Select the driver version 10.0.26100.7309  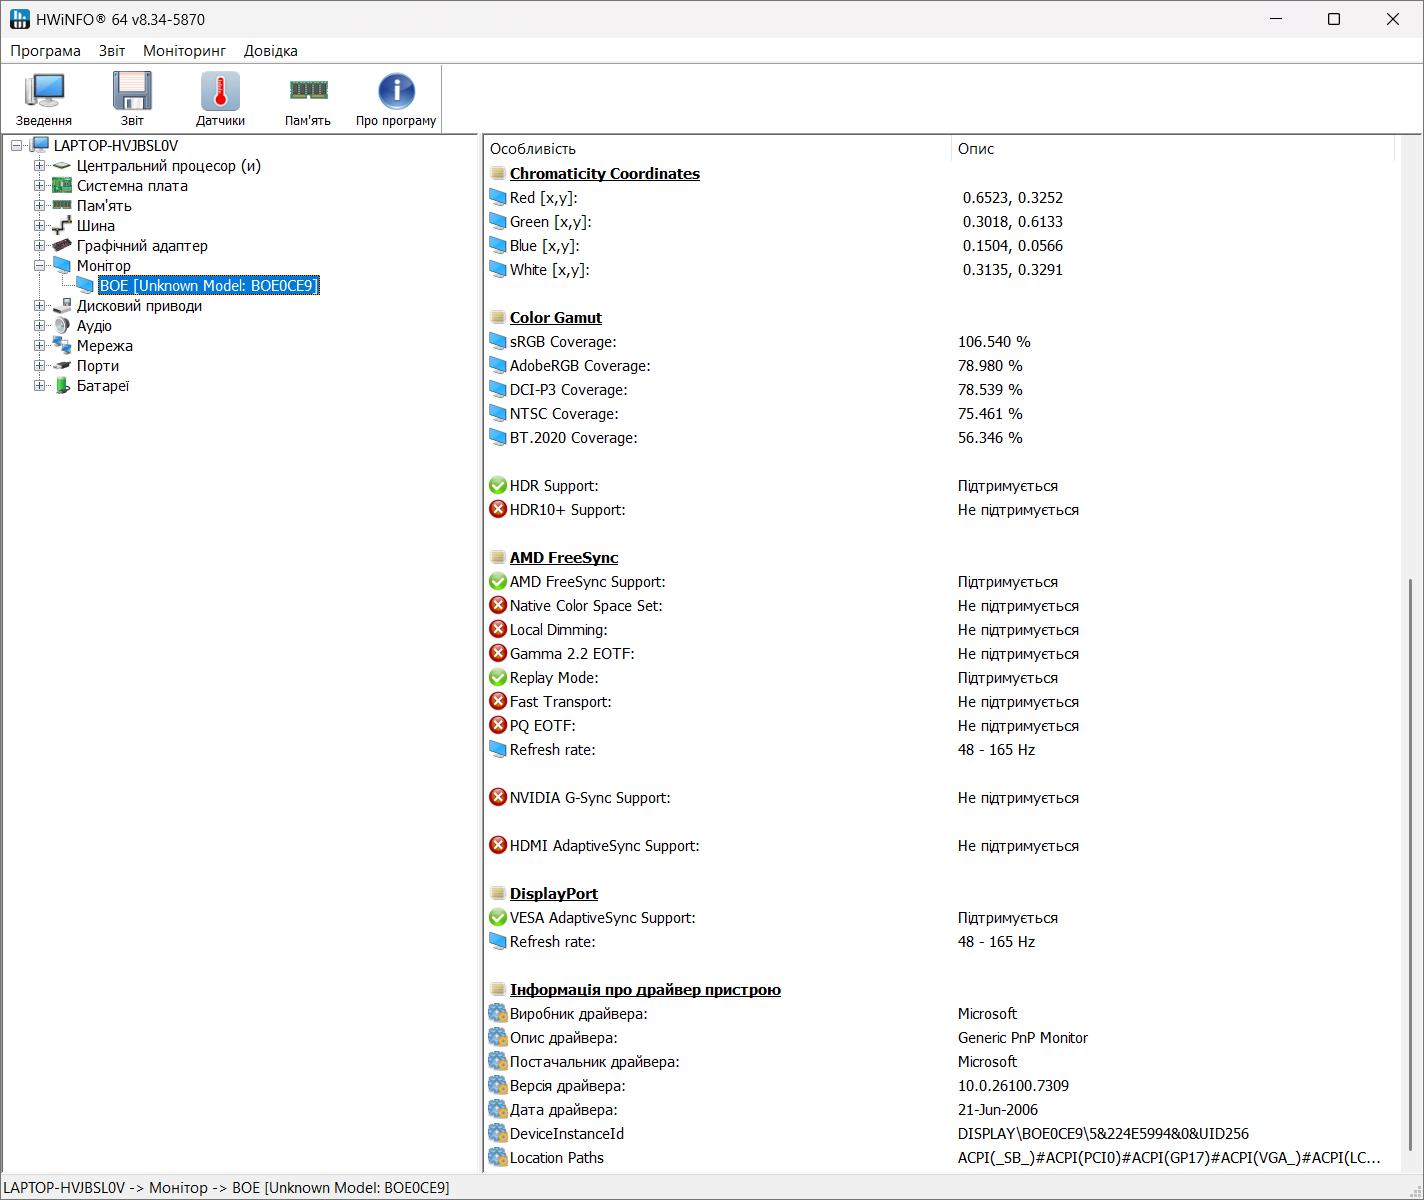1013,1085
